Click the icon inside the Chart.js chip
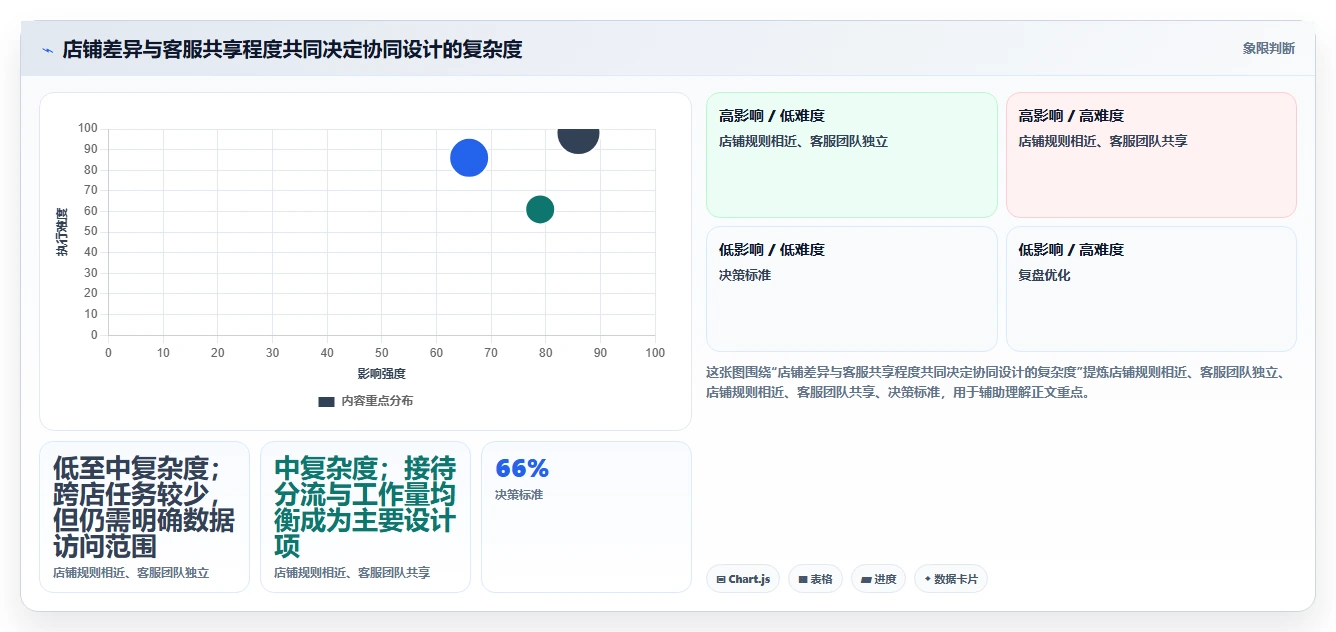This screenshot has width=1336, height=632. (x=721, y=579)
